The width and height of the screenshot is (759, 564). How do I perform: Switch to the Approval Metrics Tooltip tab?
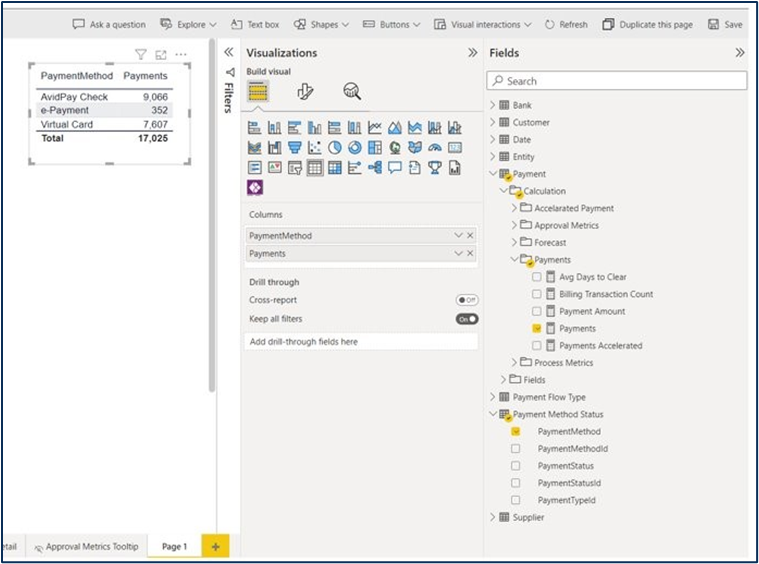tap(87, 547)
